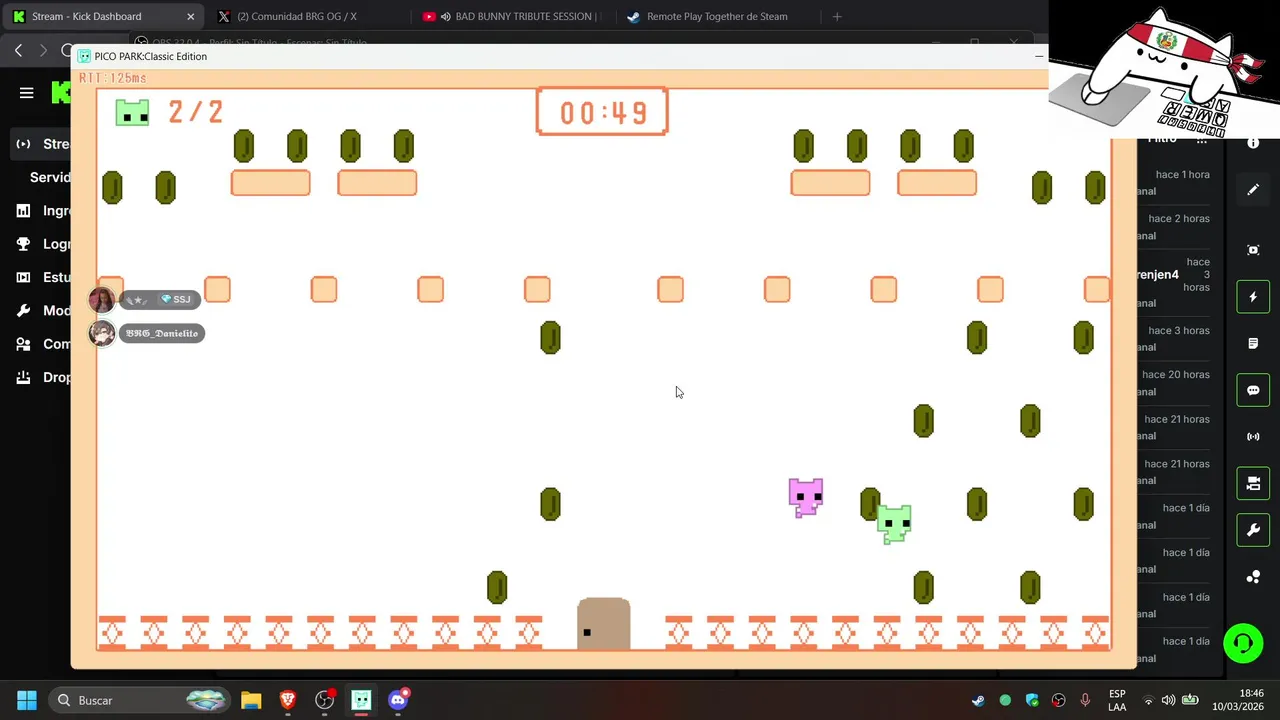Go forward in the browser
The image size is (1280, 720).
tap(43, 50)
